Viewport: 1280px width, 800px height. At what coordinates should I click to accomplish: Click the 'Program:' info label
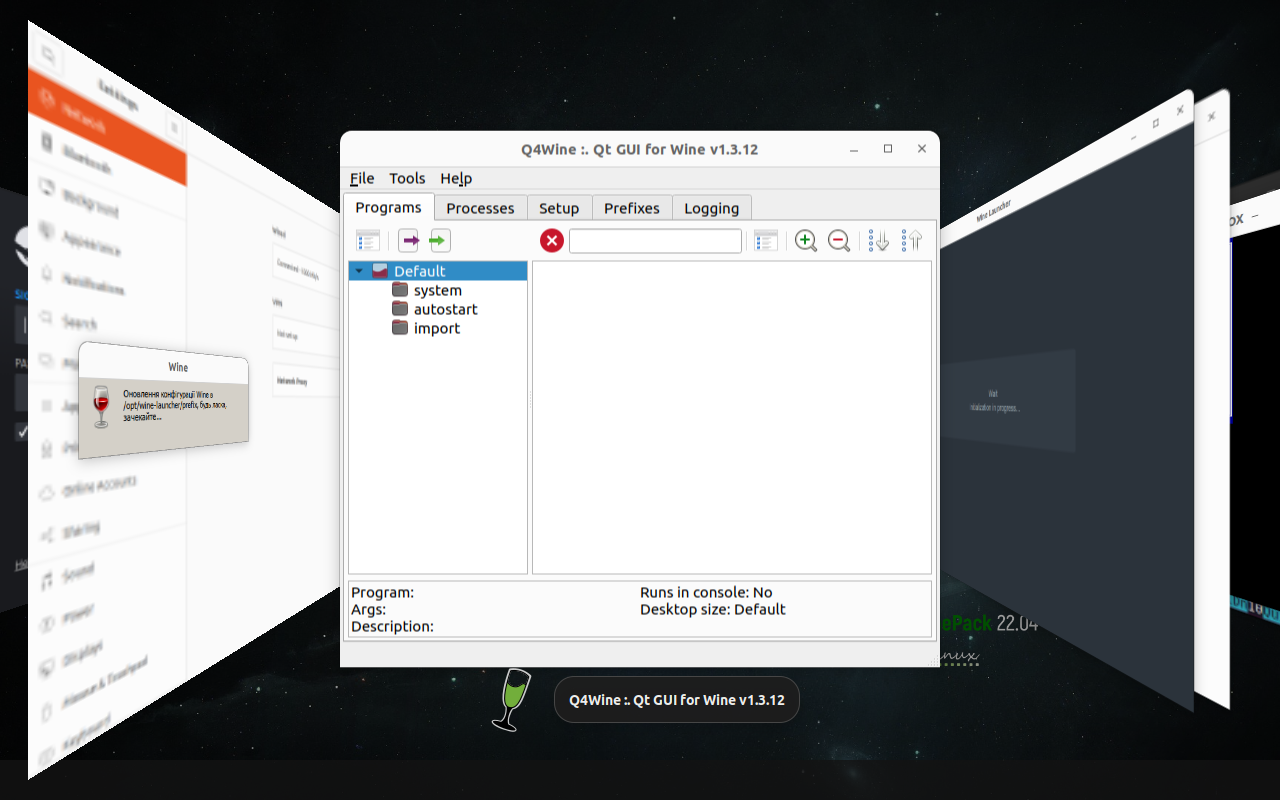[382, 592]
